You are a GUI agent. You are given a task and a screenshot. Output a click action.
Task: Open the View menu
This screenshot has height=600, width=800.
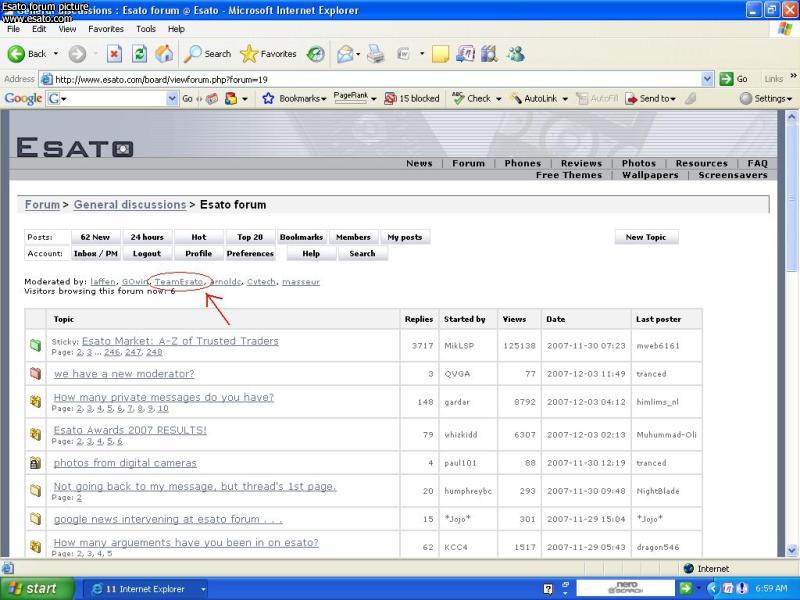coord(67,29)
